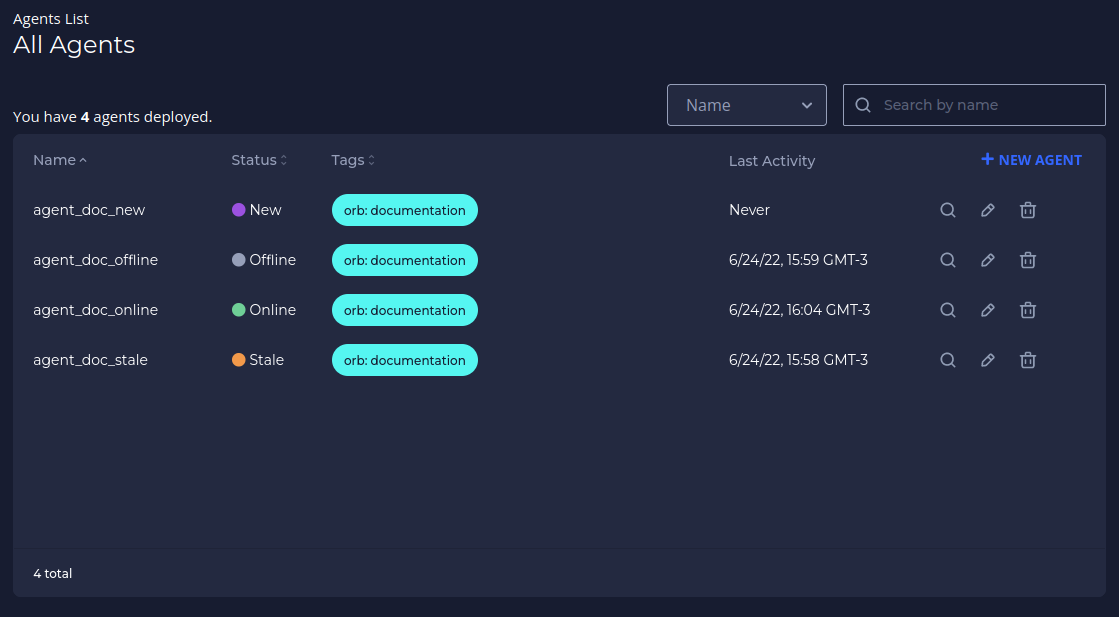Screen dimensions: 1119x617
Task: Create a new agent with NEW AGENT button
Action: [x=1032, y=160]
